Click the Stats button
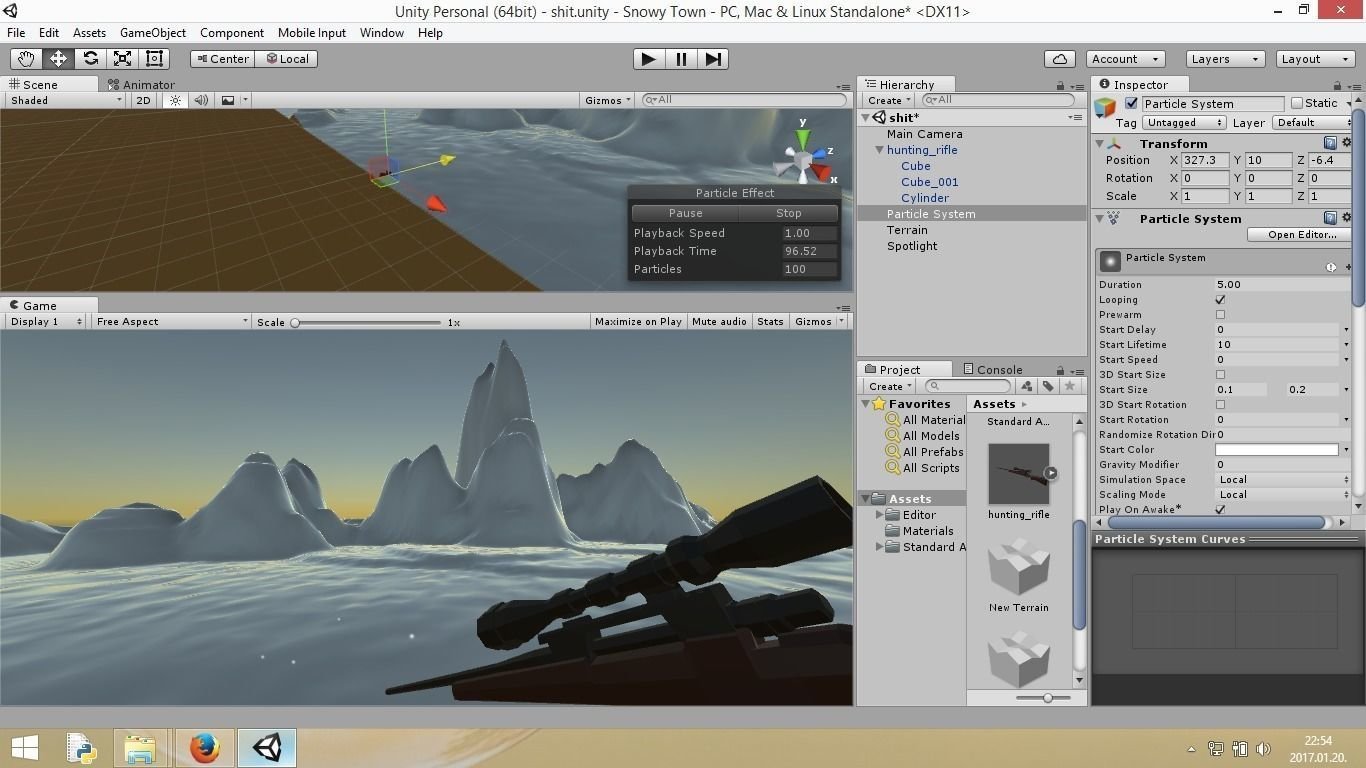The width and height of the screenshot is (1366, 768). [770, 322]
